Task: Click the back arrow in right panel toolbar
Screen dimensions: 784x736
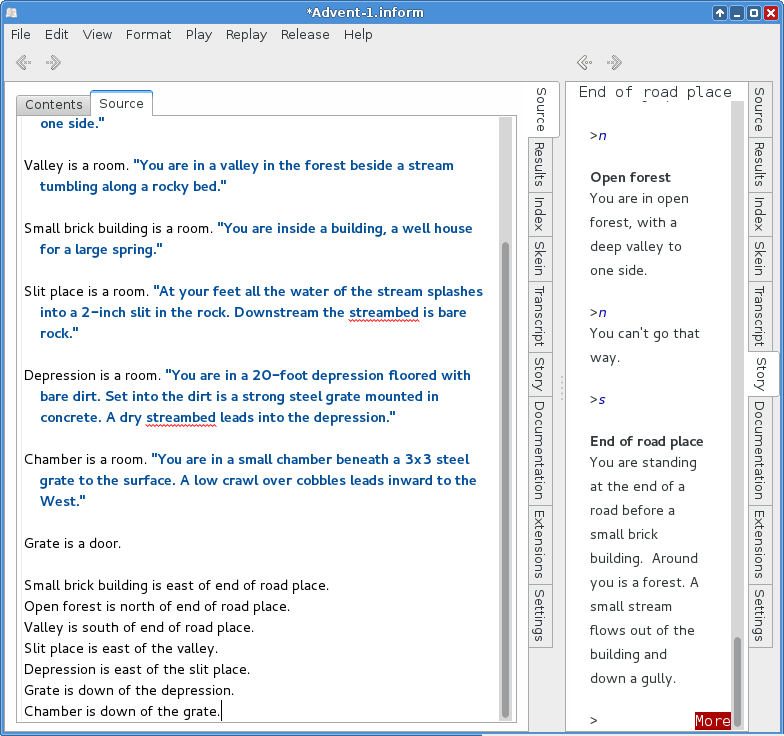Action: click(x=584, y=62)
